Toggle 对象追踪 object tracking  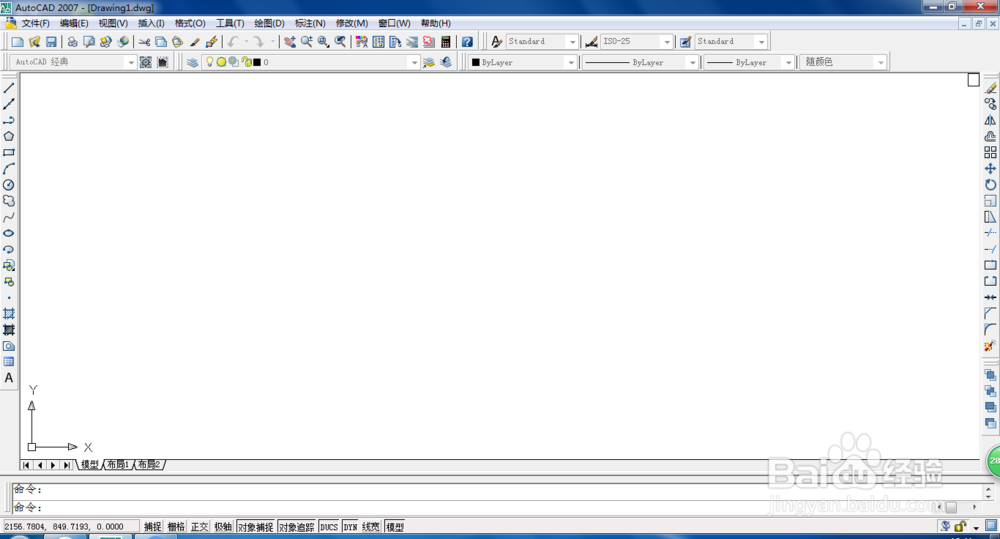(x=297, y=527)
